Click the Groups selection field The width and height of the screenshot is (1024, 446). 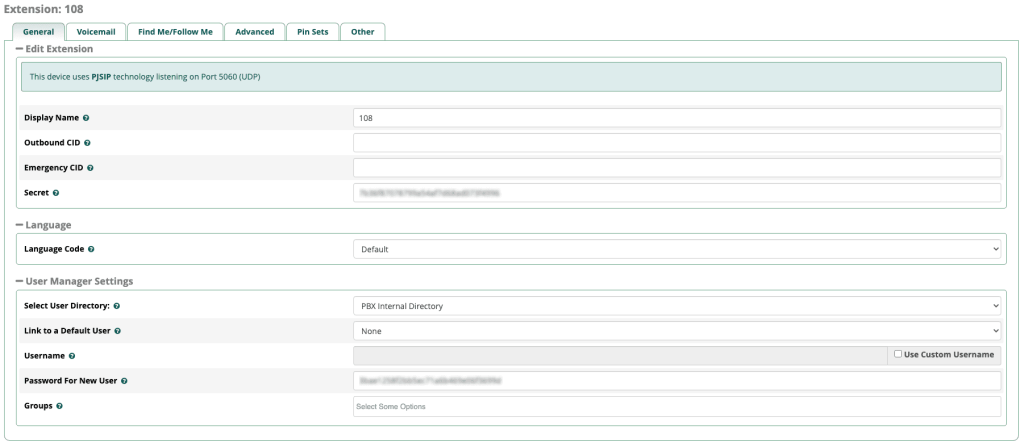pos(677,406)
